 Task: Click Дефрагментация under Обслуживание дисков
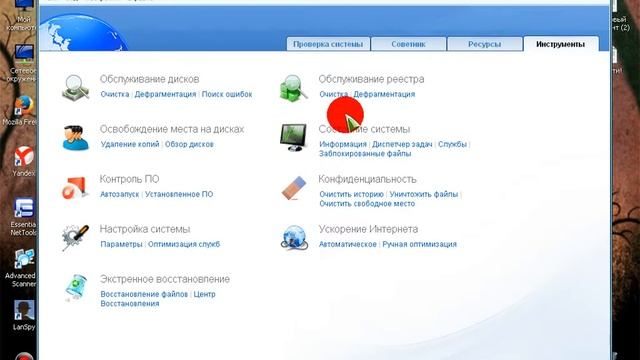(165, 94)
